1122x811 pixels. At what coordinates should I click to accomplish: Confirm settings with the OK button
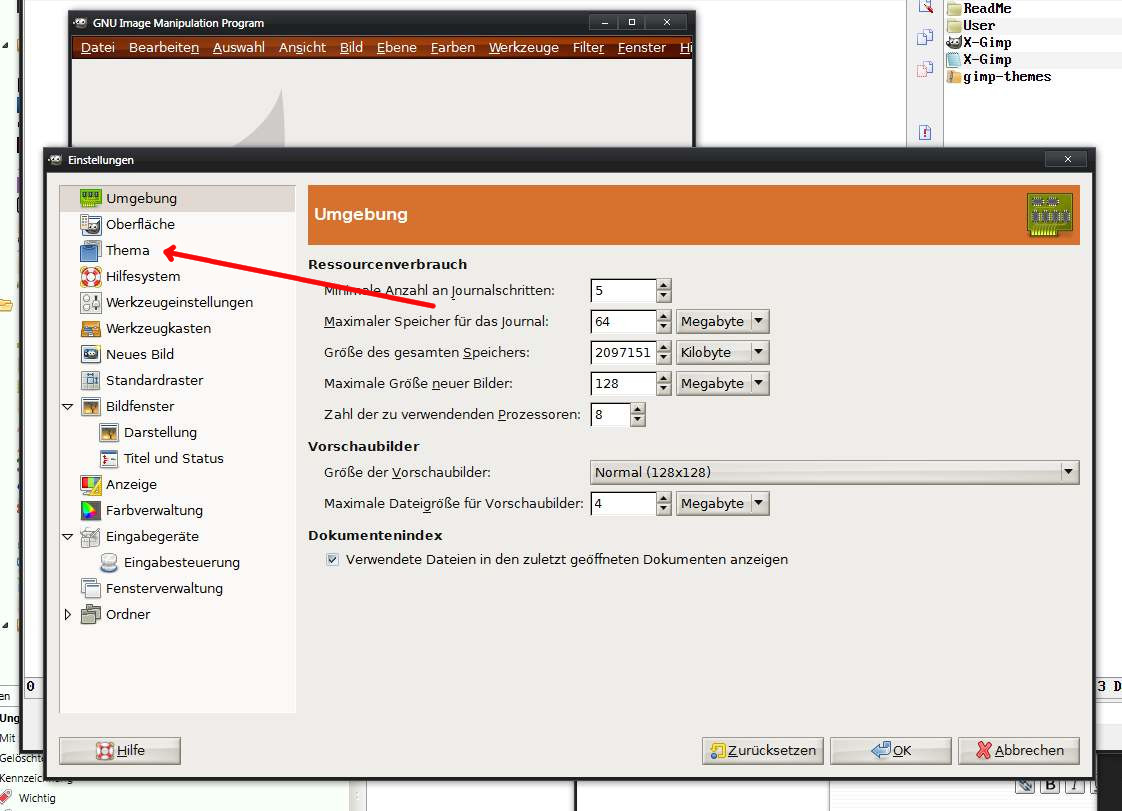891,751
